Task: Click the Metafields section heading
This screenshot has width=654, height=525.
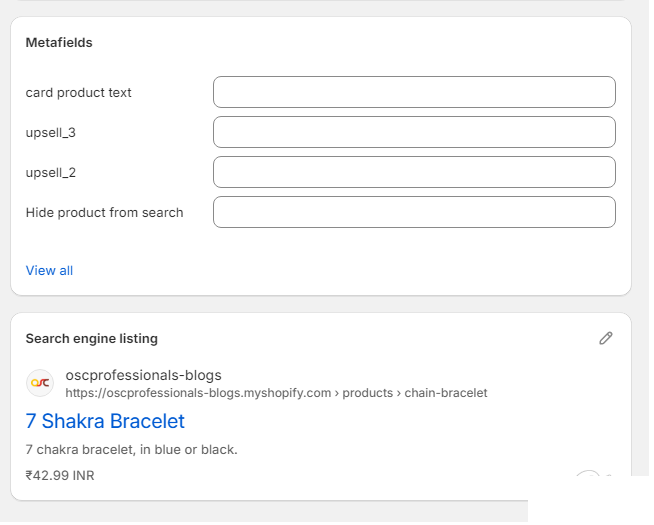Action: 59,43
